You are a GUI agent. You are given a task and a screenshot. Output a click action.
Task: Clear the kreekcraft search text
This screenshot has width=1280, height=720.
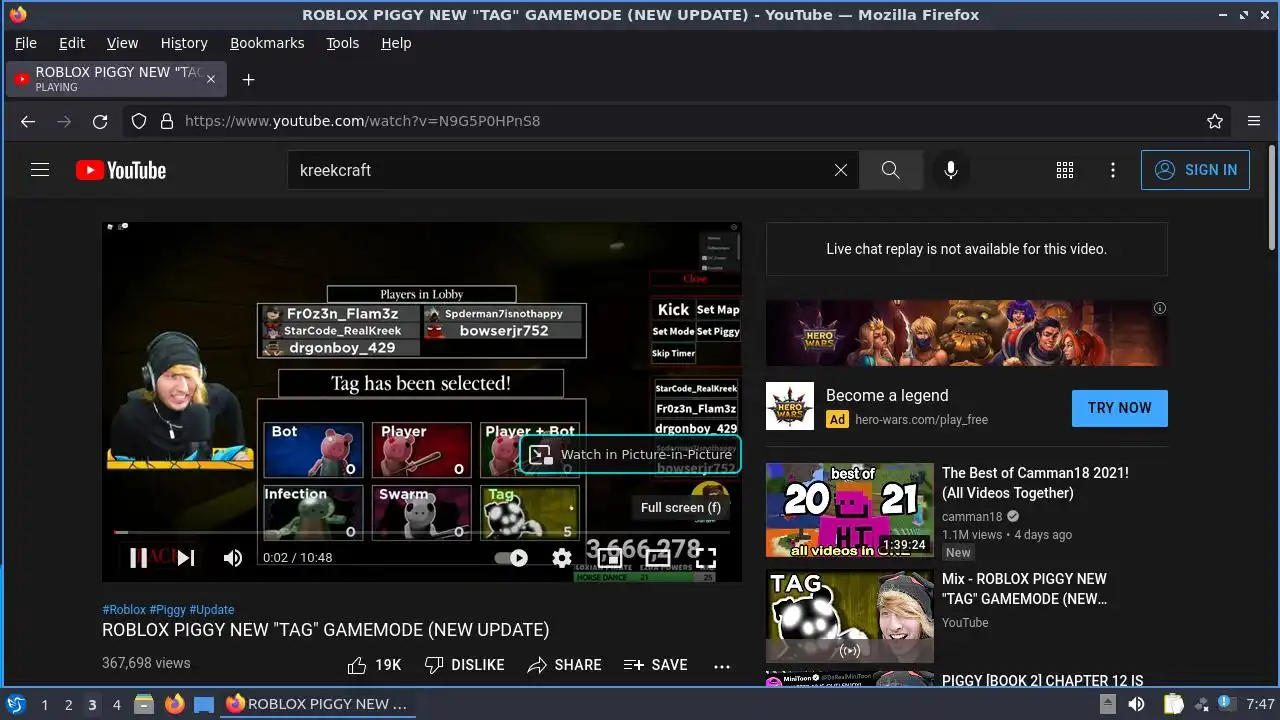pyautogui.click(x=841, y=170)
